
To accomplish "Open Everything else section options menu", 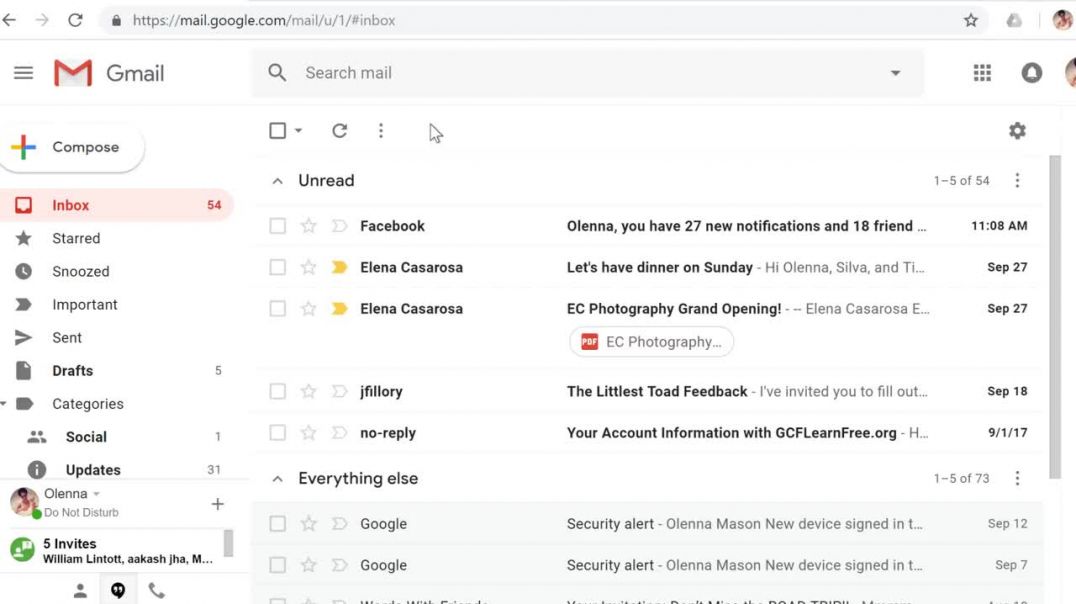I will tap(1017, 478).
